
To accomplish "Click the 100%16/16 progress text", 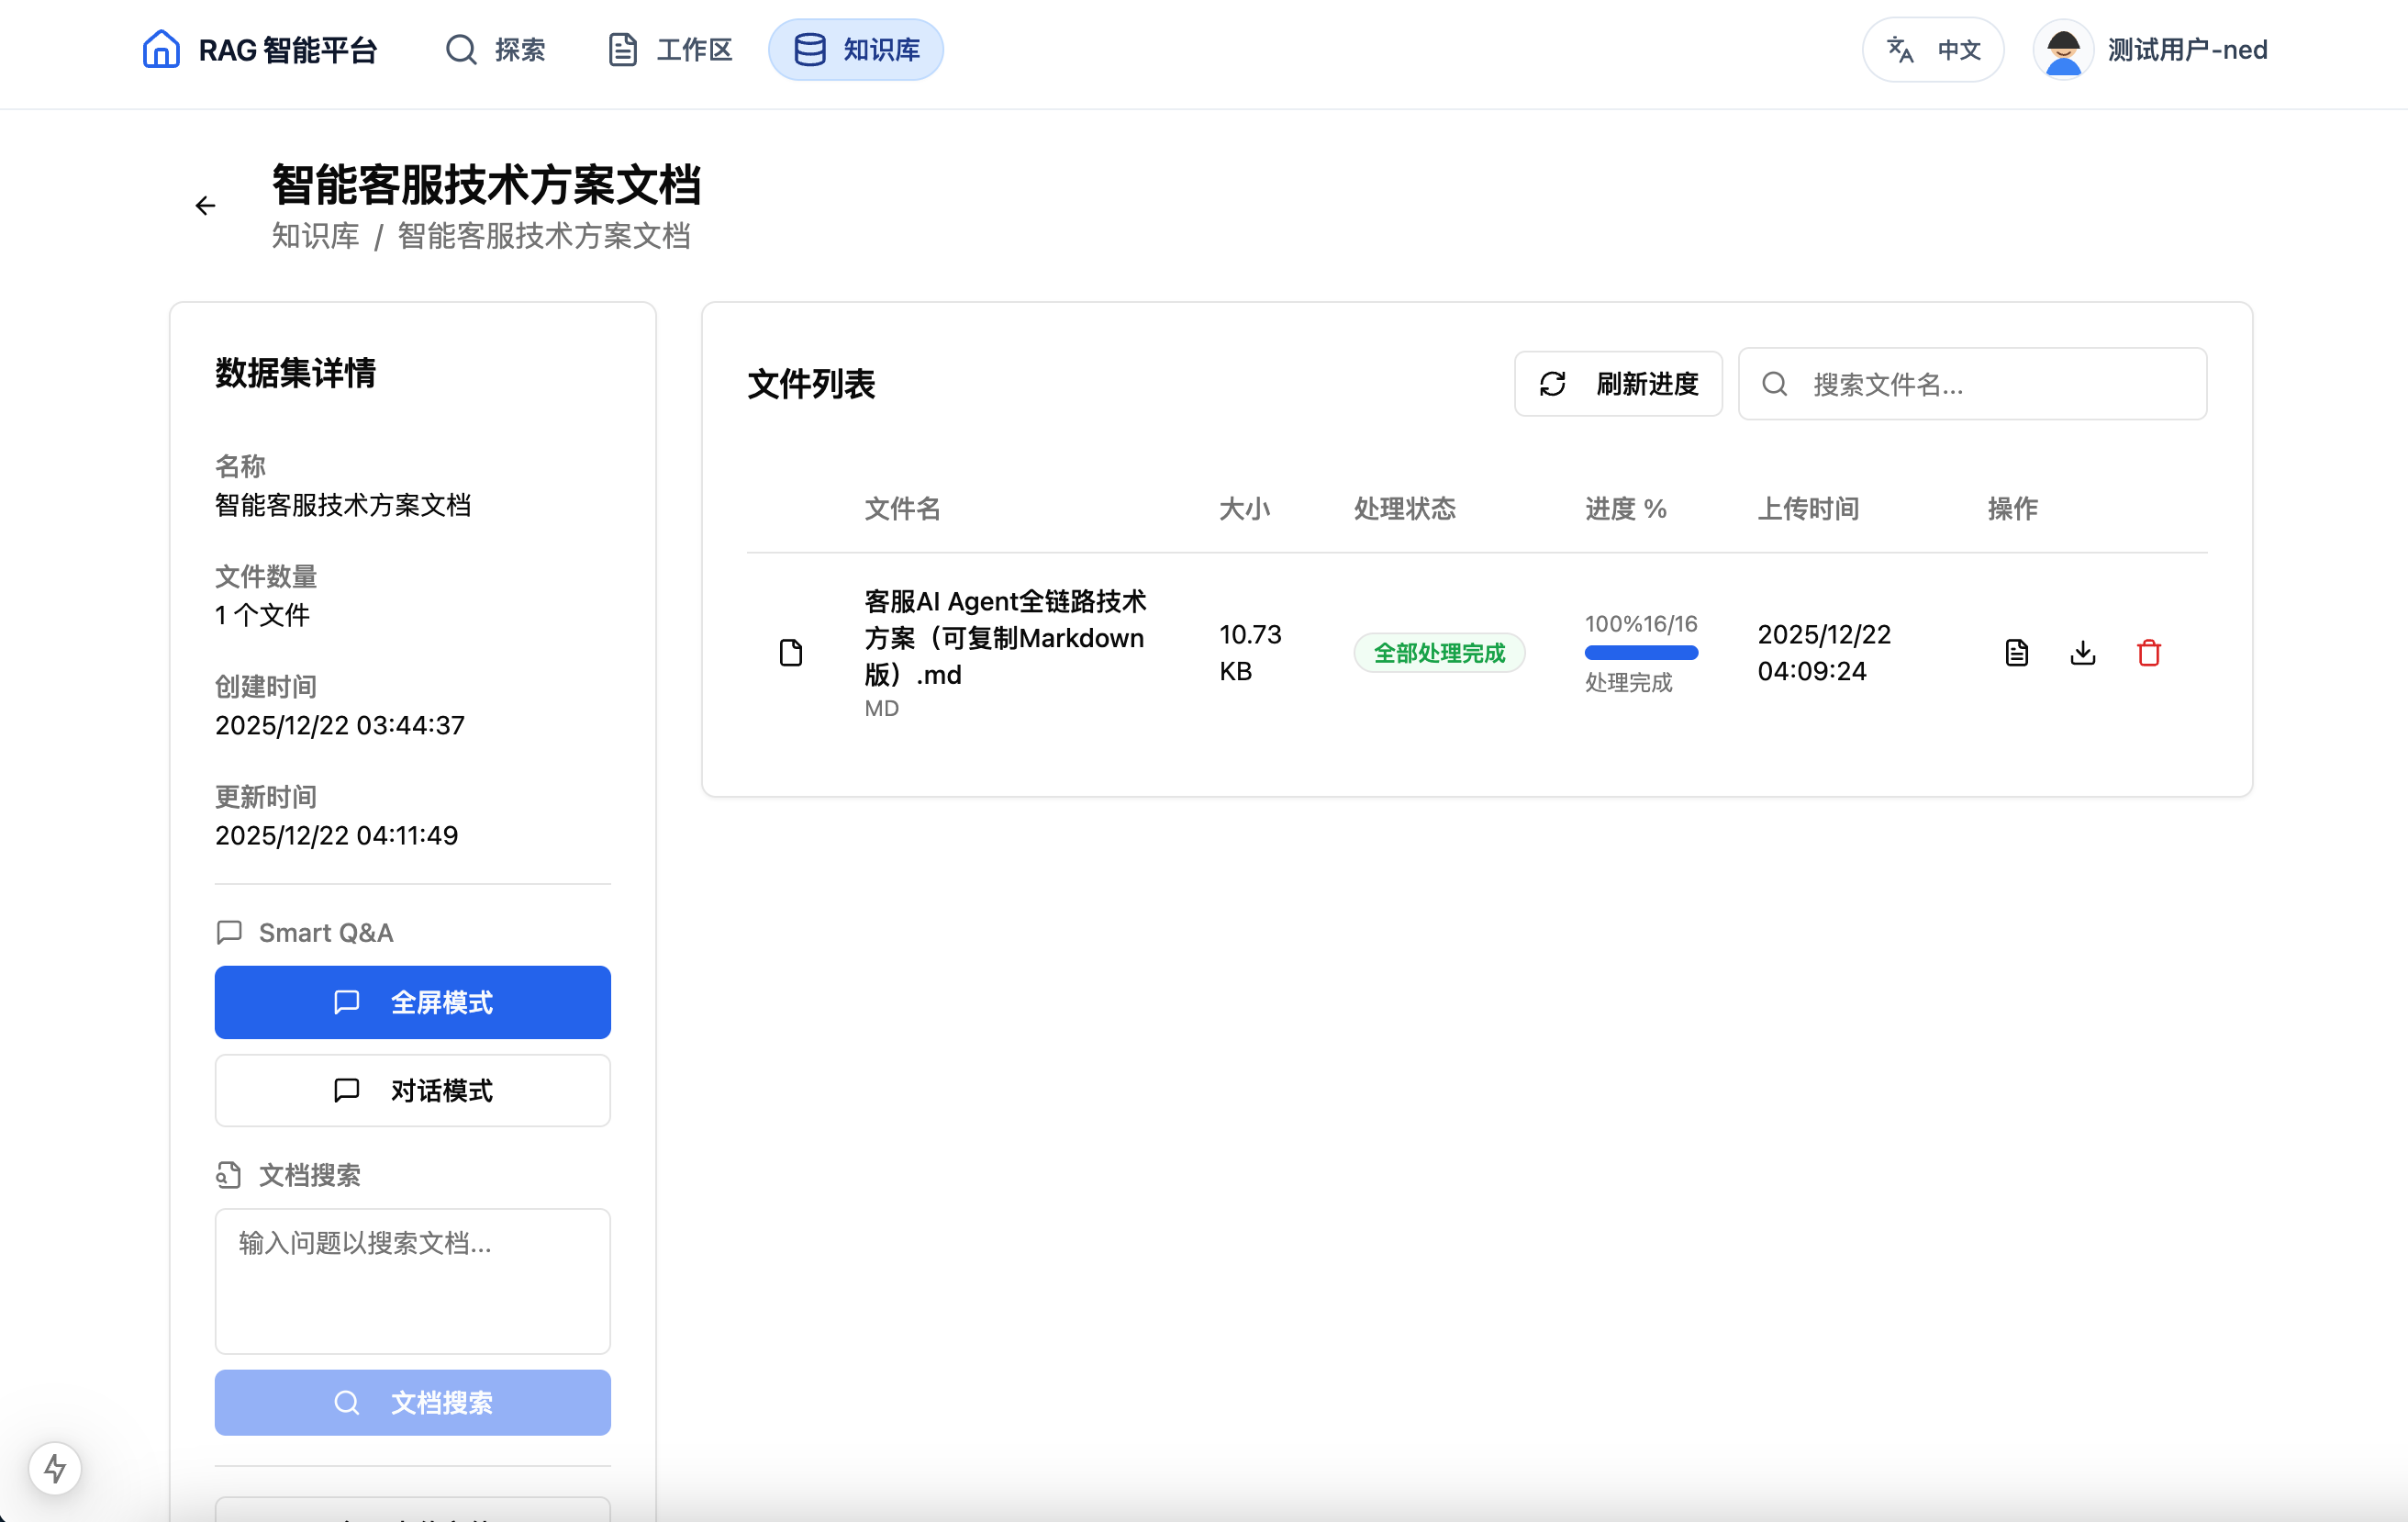I will [x=1641, y=624].
